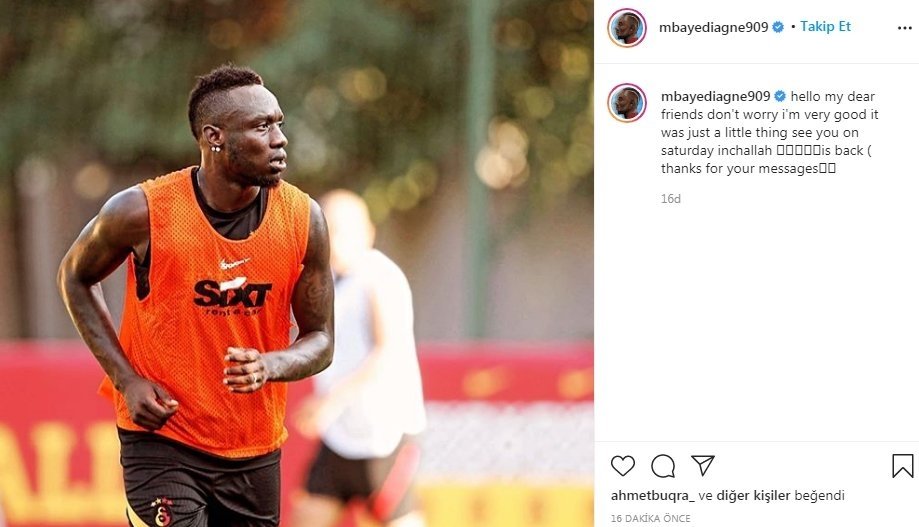Click the Sixt logo on the orange bib

click(x=233, y=295)
